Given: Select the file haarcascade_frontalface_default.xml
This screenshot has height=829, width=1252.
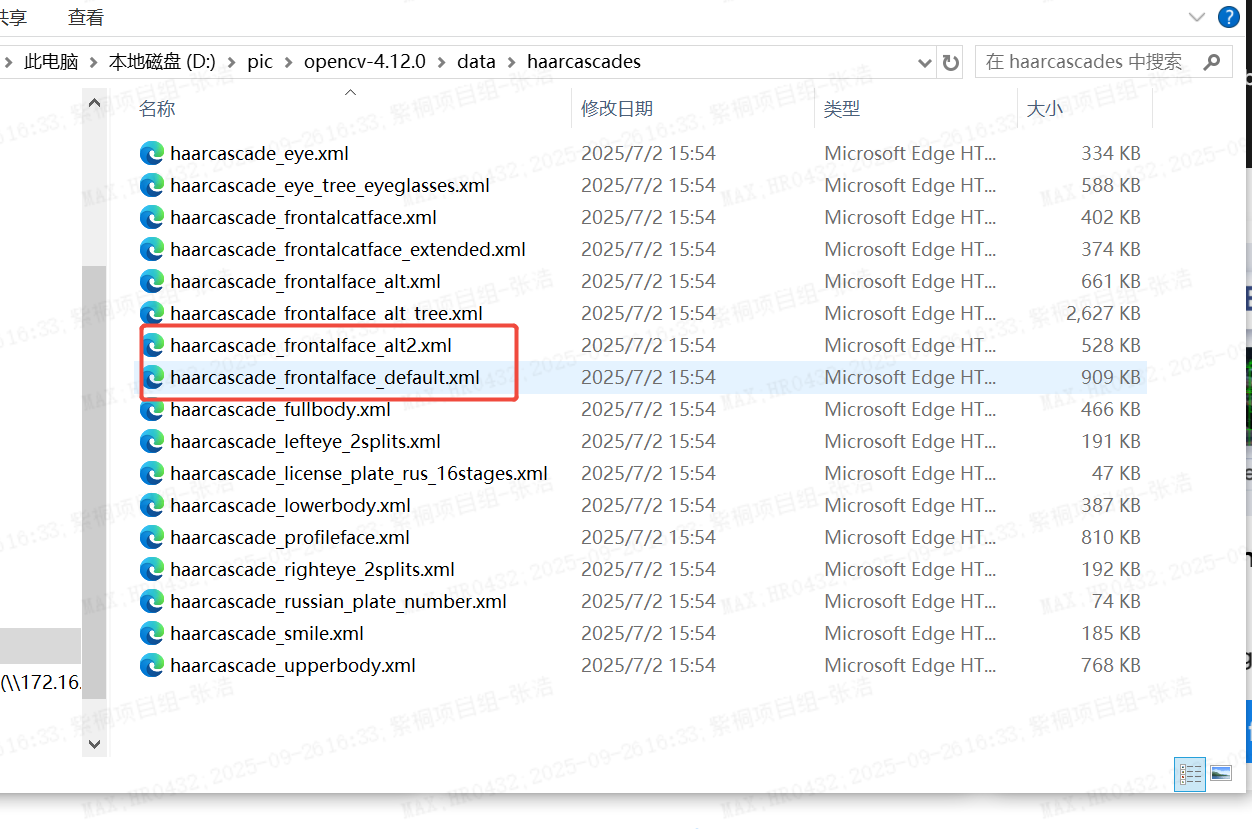Looking at the screenshot, I should 325,377.
